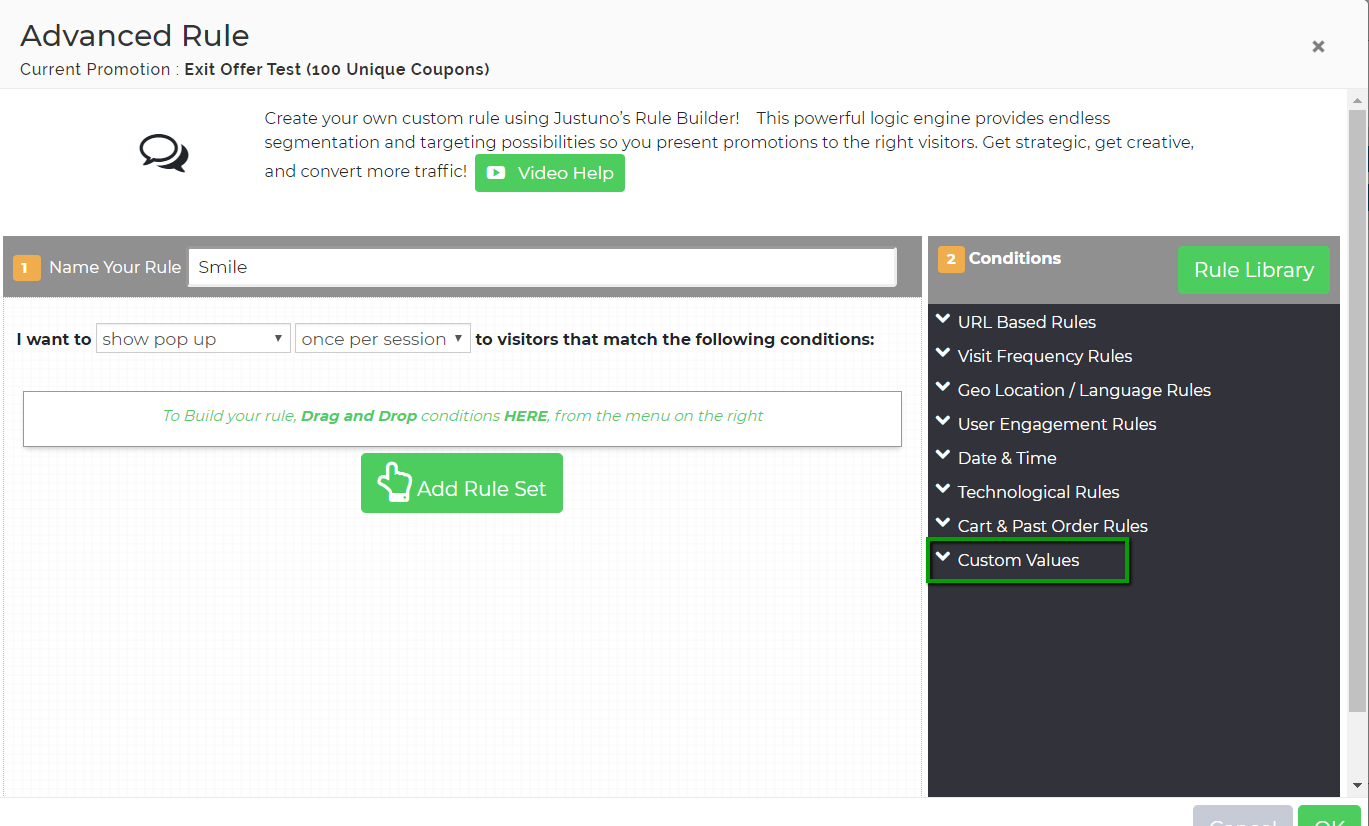
Task: Expand URL Based Rules chevron
Action: (x=942, y=321)
